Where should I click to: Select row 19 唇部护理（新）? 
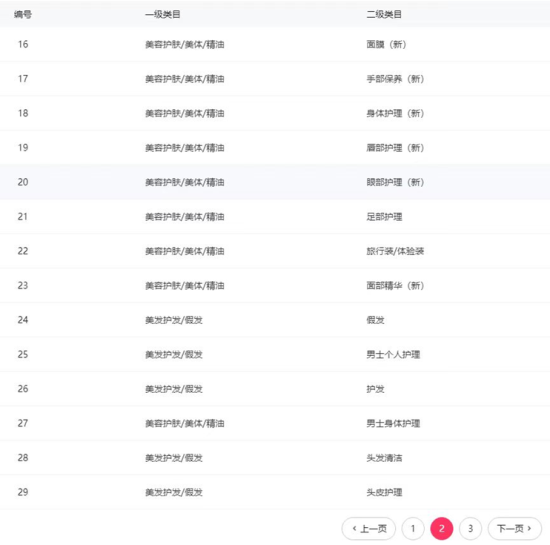coord(275,147)
